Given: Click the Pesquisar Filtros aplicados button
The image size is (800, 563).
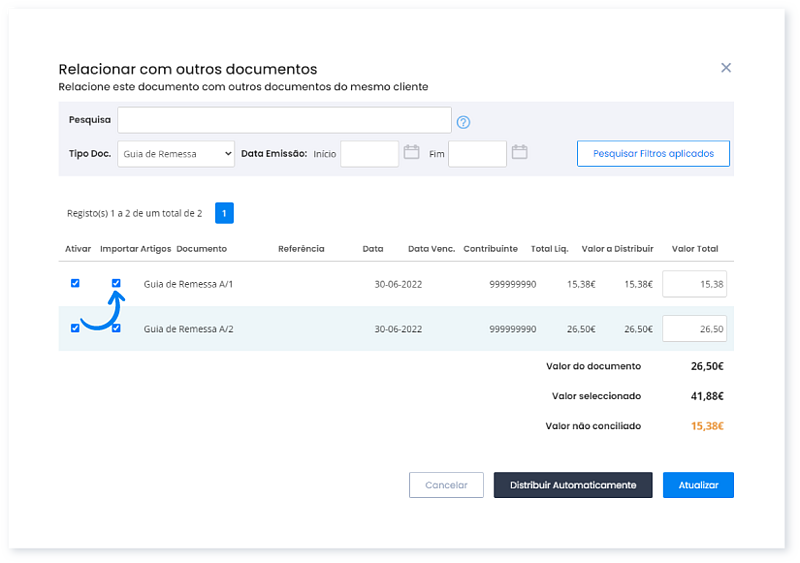Looking at the screenshot, I should coord(653,154).
